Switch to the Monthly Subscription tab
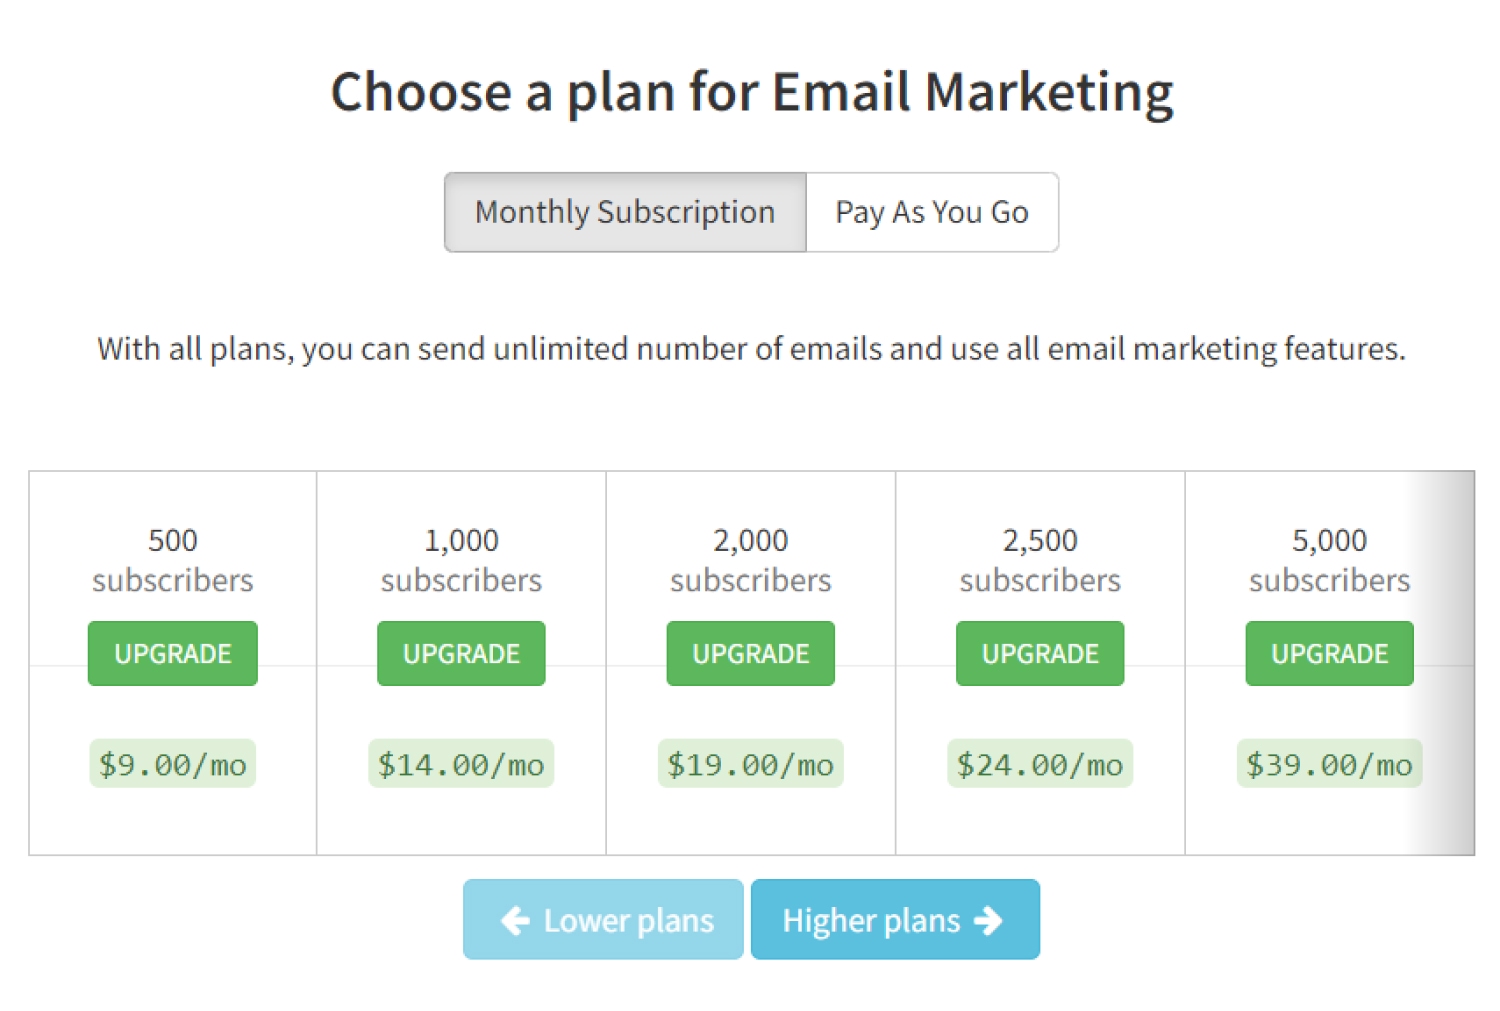The width and height of the screenshot is (1500, 1011). click(625, 212)
